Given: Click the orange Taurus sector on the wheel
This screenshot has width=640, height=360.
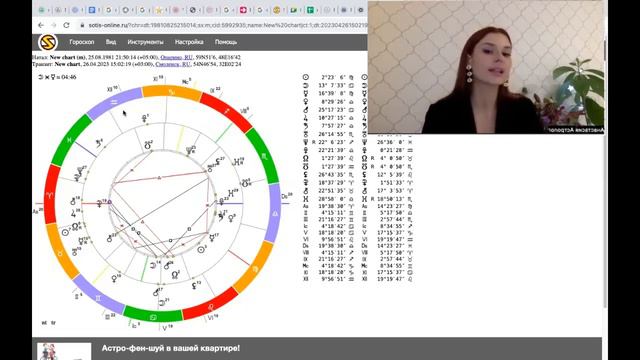Looking at the screenshot, I should [61, 253].
